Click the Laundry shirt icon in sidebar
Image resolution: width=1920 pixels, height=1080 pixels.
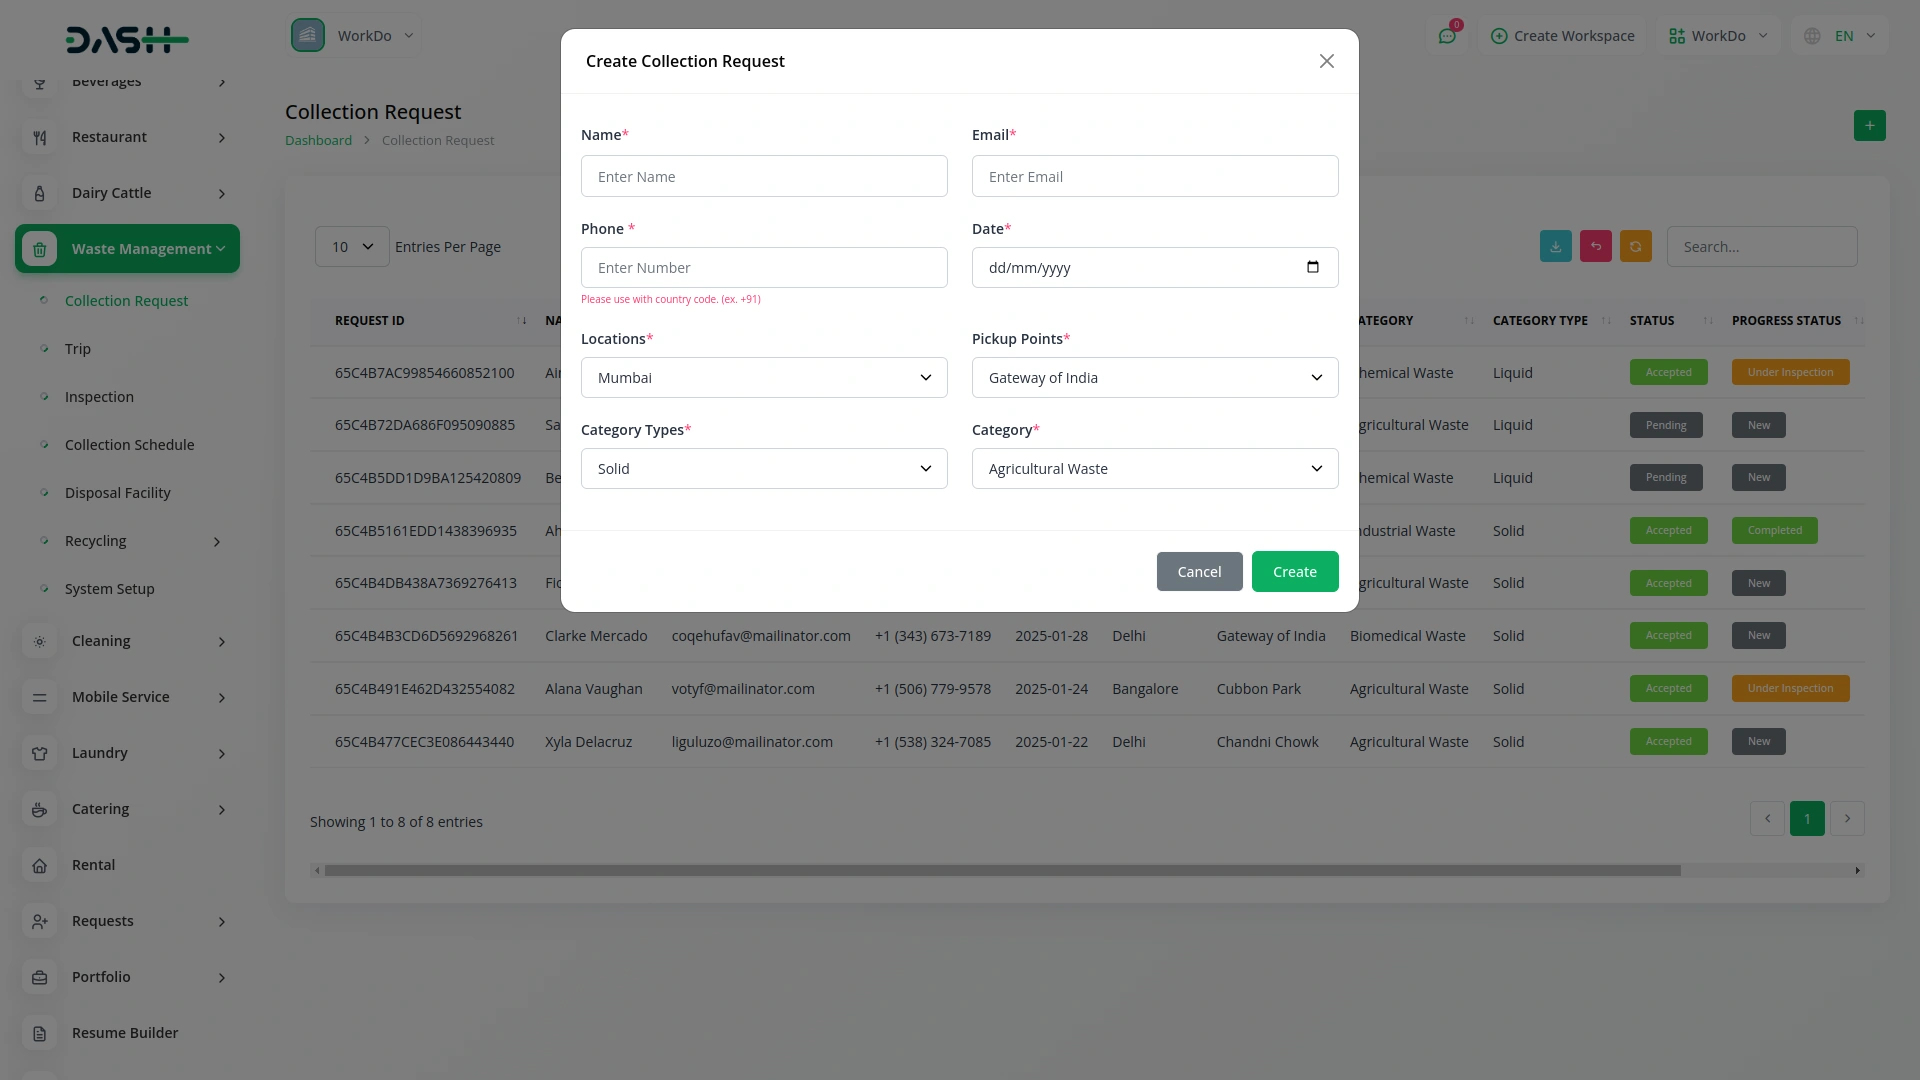click(x=39, y=753)
